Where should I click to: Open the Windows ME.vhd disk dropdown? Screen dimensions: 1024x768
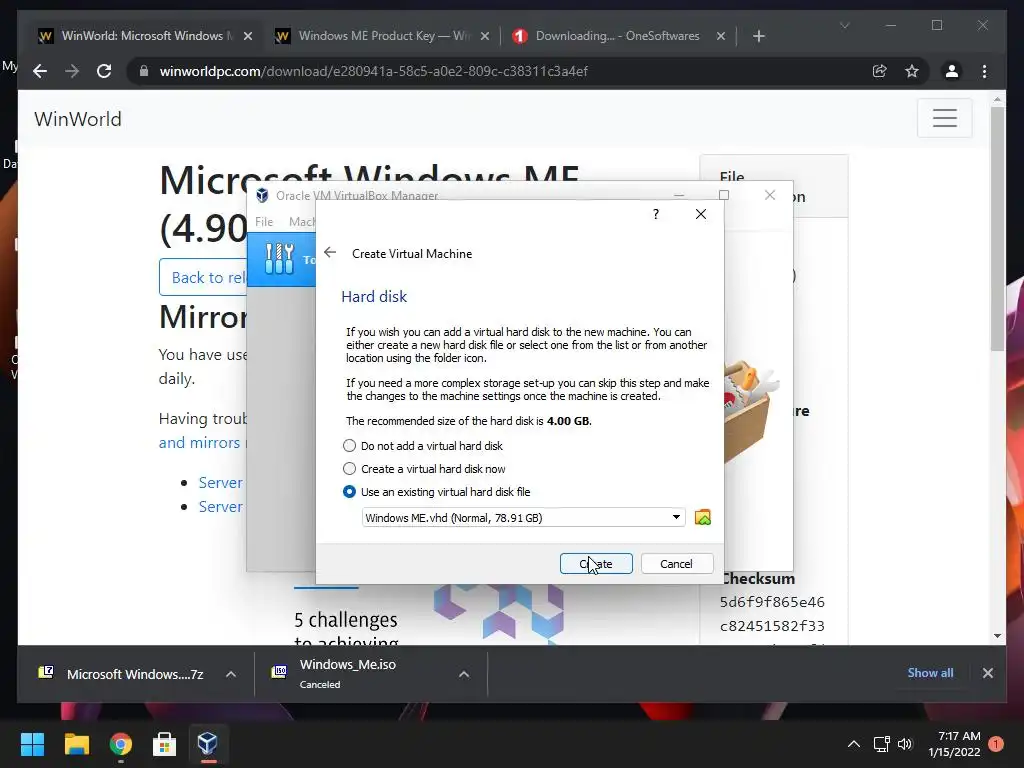pos(524,517)
